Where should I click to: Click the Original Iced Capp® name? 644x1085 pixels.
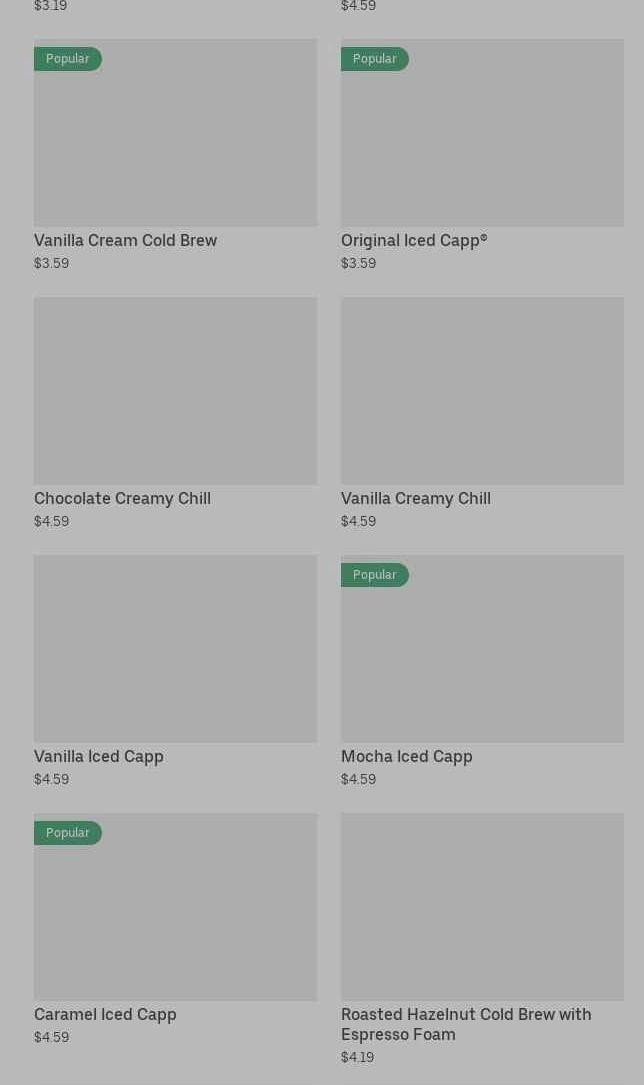click(414, 240)
